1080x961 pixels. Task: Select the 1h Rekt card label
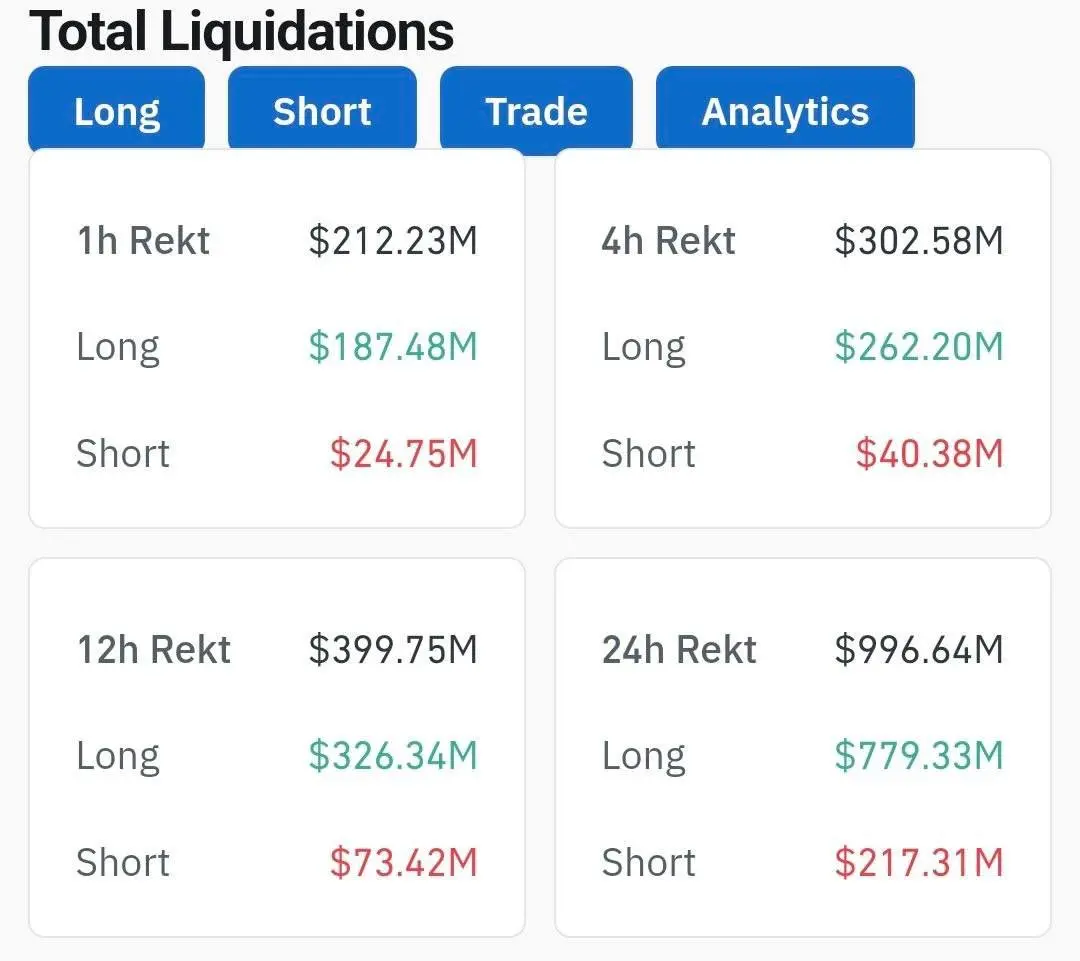143,241
